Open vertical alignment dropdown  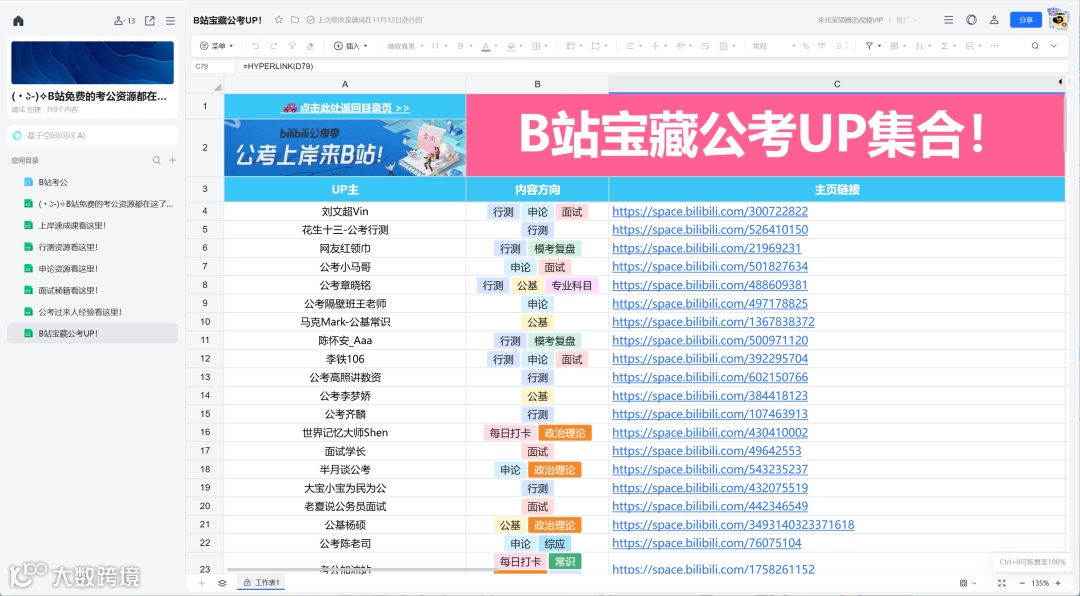click(x=658, y=46)
